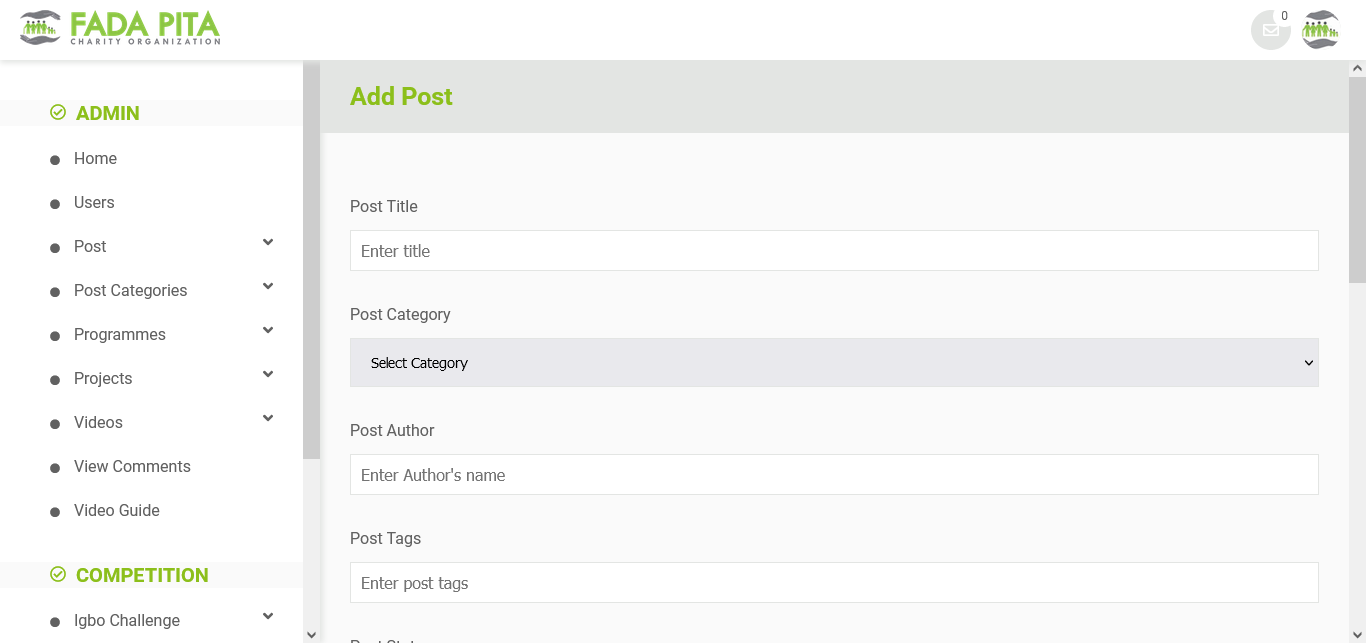Expand the Post submenu chevron
The width and height of the screenshot is (1366, 643).
click(x=268, y=242)
